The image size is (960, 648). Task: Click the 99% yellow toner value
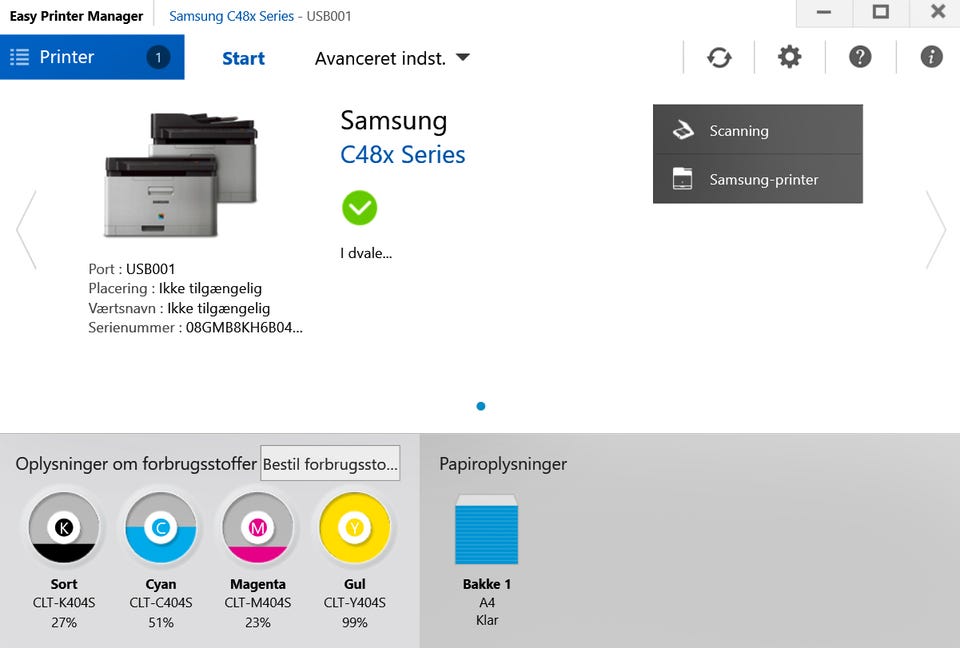click(354, 622)
